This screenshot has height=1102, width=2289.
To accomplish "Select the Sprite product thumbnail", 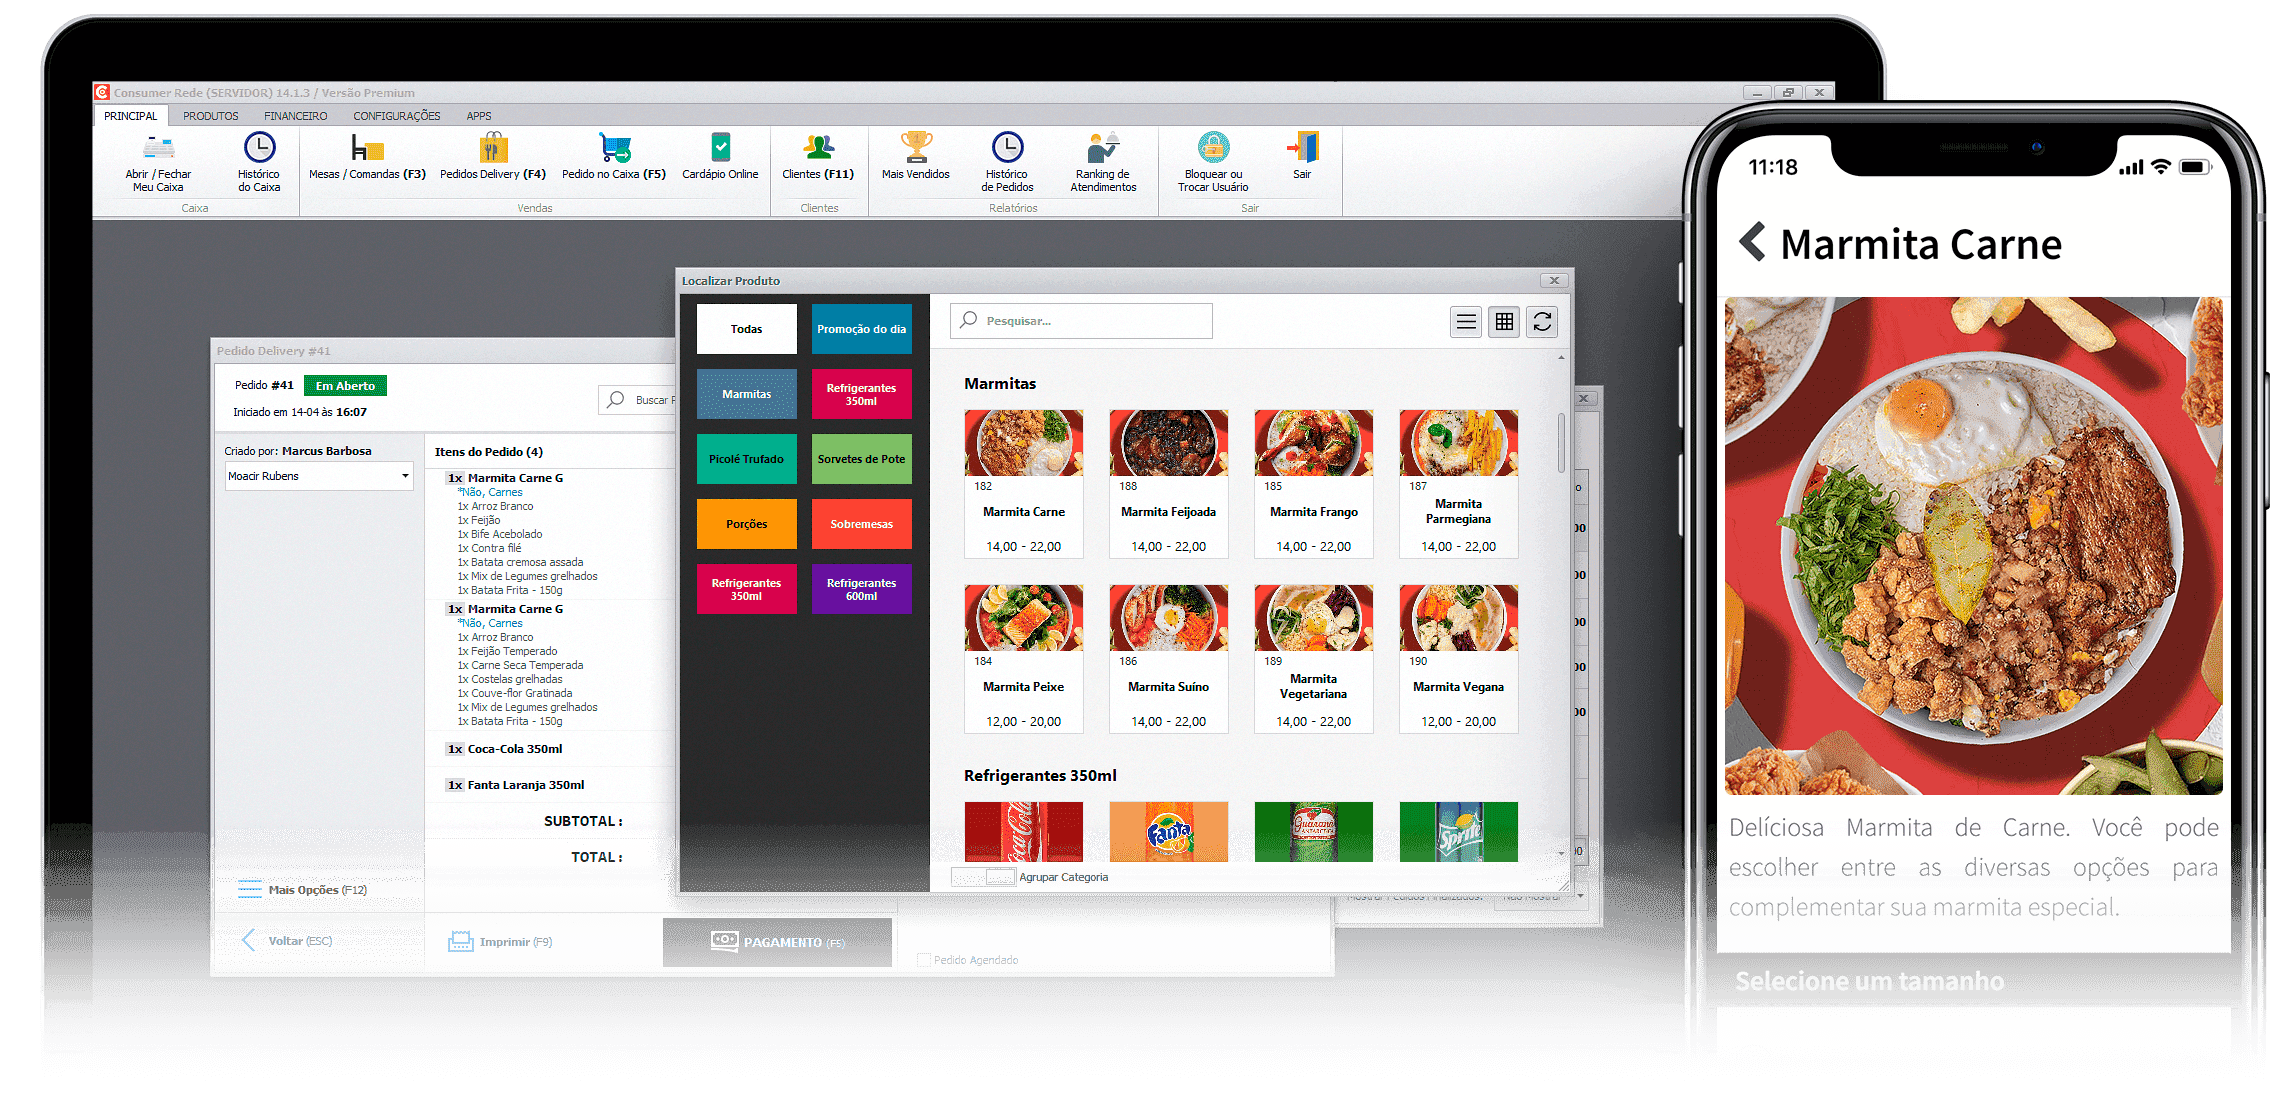I will click(x=1459, y=831).
